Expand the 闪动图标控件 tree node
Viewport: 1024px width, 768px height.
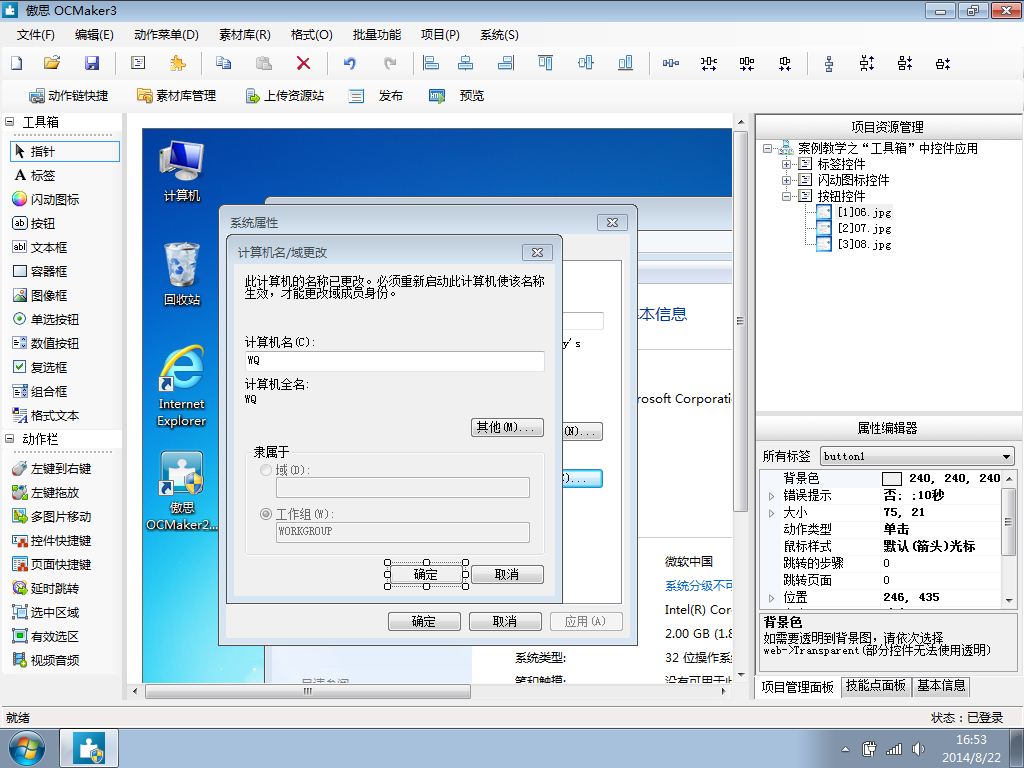point(786,180)
